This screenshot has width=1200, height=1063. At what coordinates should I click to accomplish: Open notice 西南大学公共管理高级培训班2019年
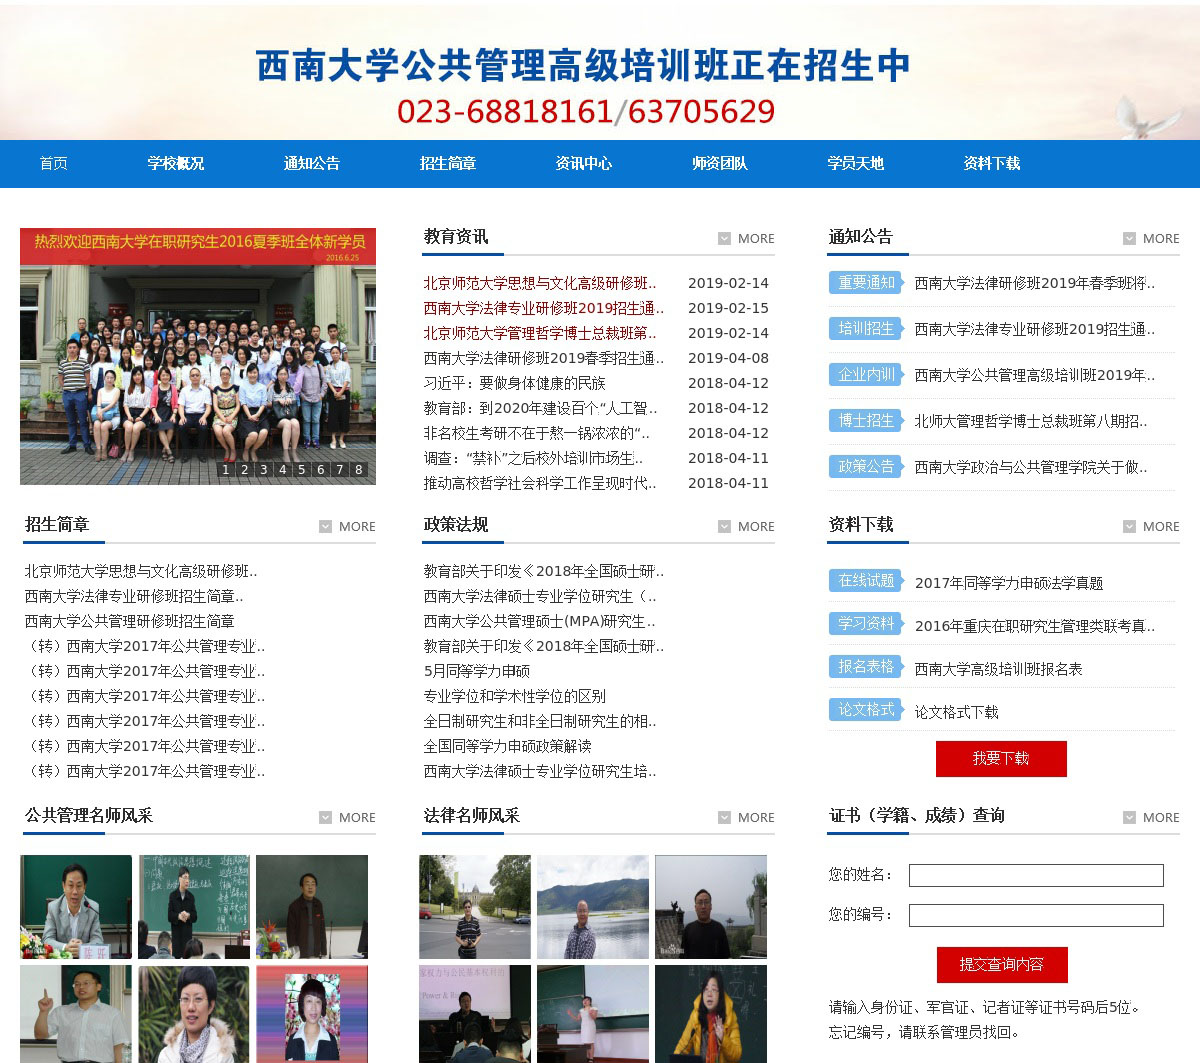(1034, 375)
